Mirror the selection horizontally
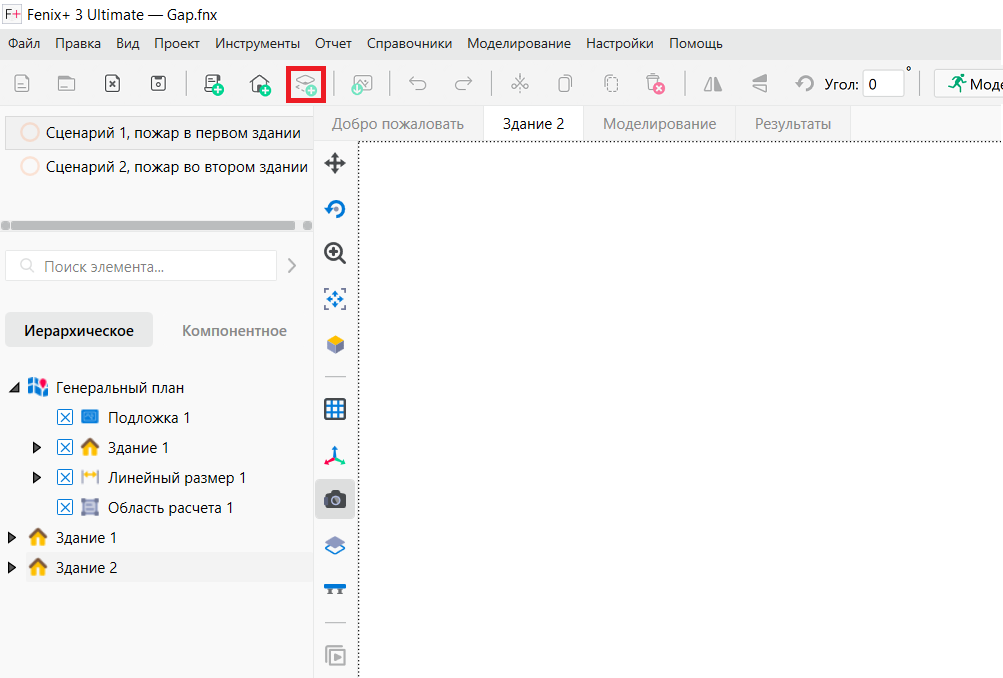The height and width of the screenshot is (678, 1003). tap(713, 84)
